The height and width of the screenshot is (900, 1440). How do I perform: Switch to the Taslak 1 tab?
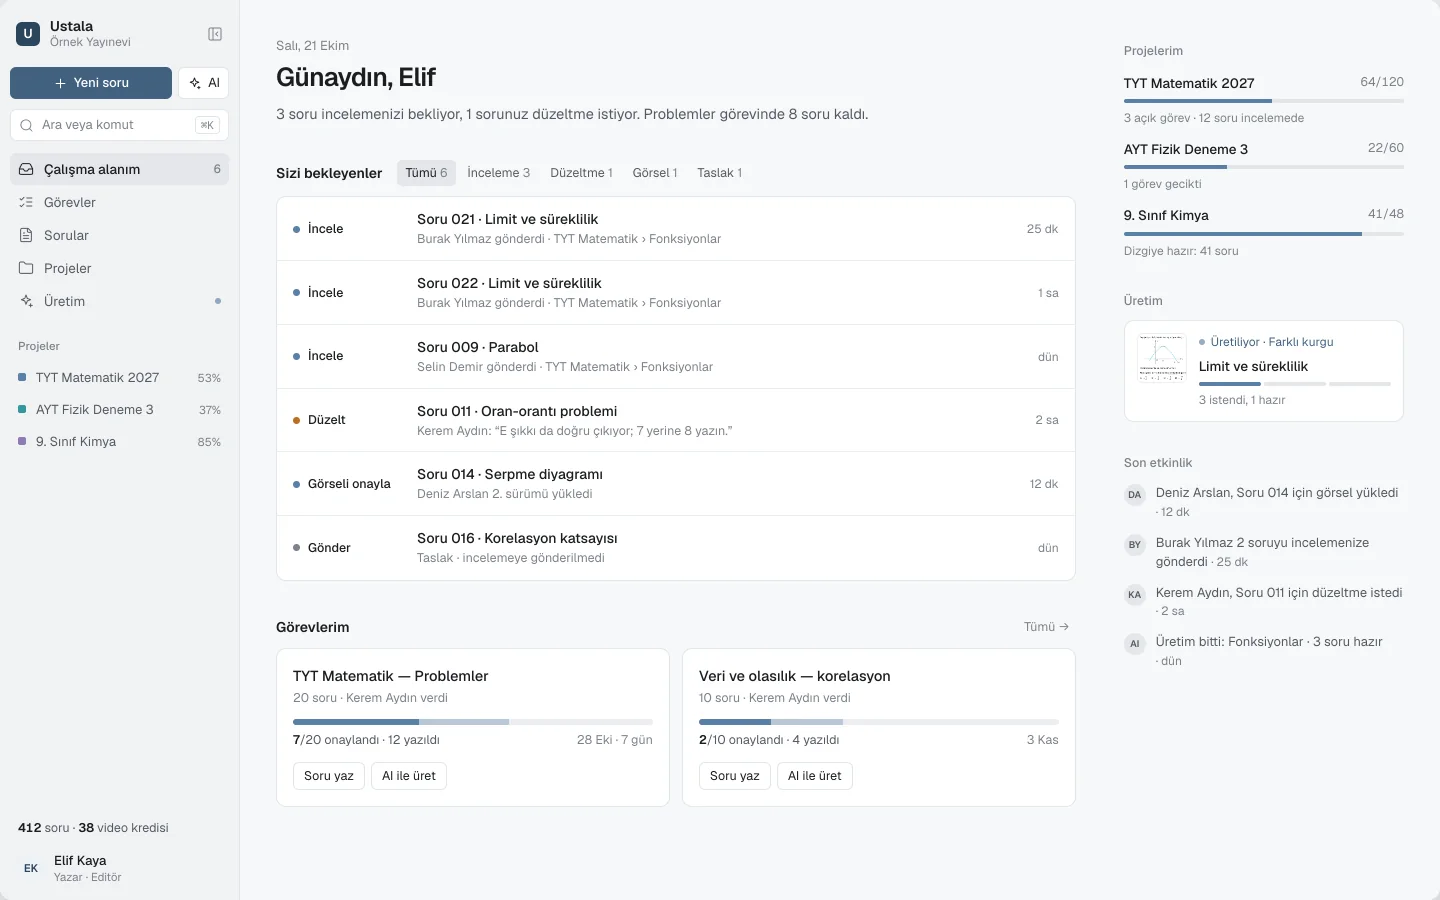(719, 173)
